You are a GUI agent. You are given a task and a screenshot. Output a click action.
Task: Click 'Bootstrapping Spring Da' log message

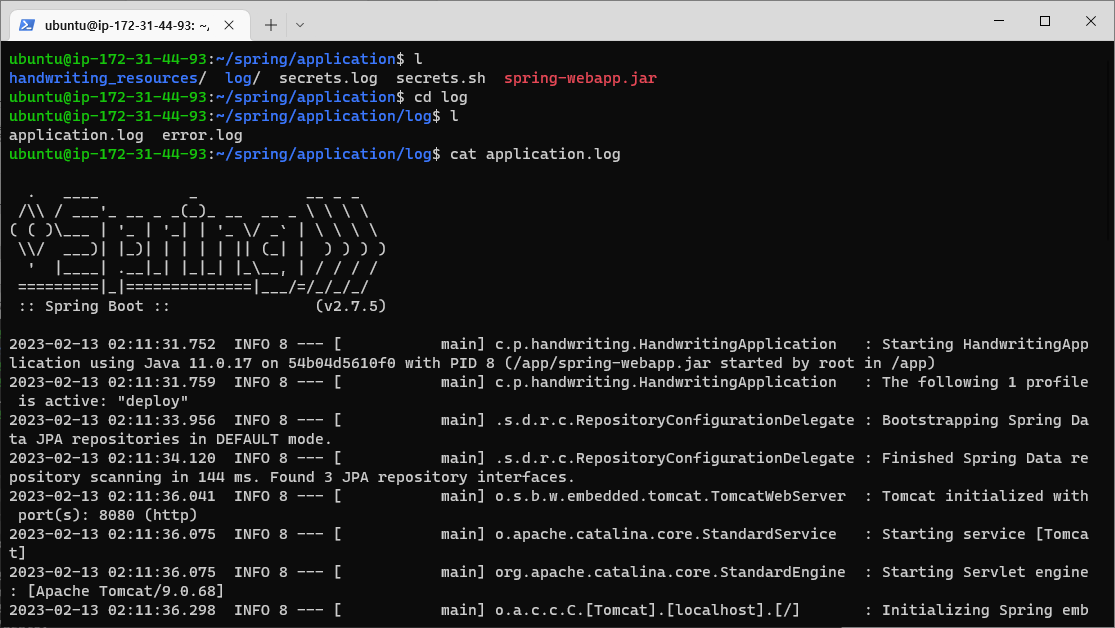pyautogui.click(x=985, y=420)
